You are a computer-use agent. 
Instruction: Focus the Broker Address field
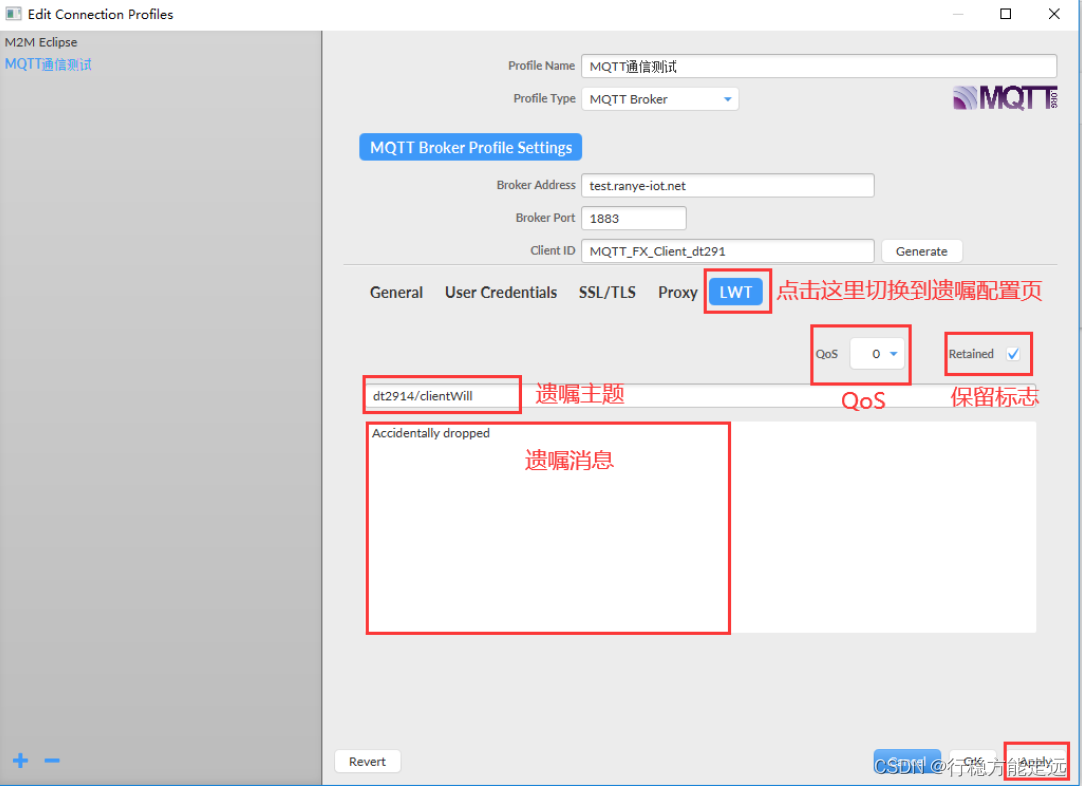727,186
